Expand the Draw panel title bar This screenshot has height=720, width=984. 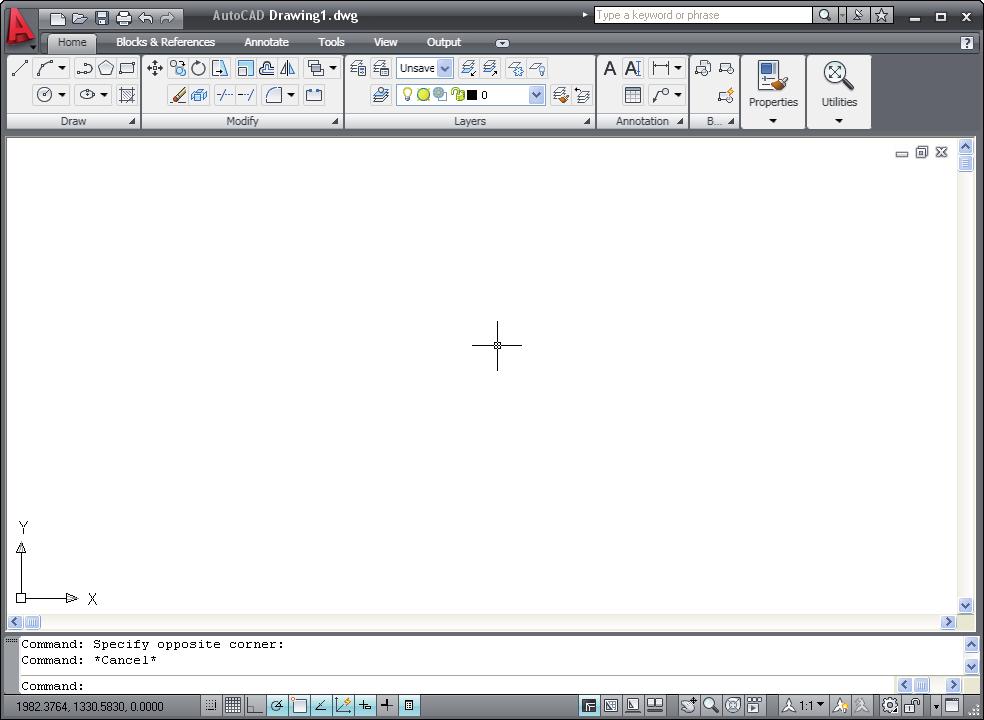[x=73, y=121]
